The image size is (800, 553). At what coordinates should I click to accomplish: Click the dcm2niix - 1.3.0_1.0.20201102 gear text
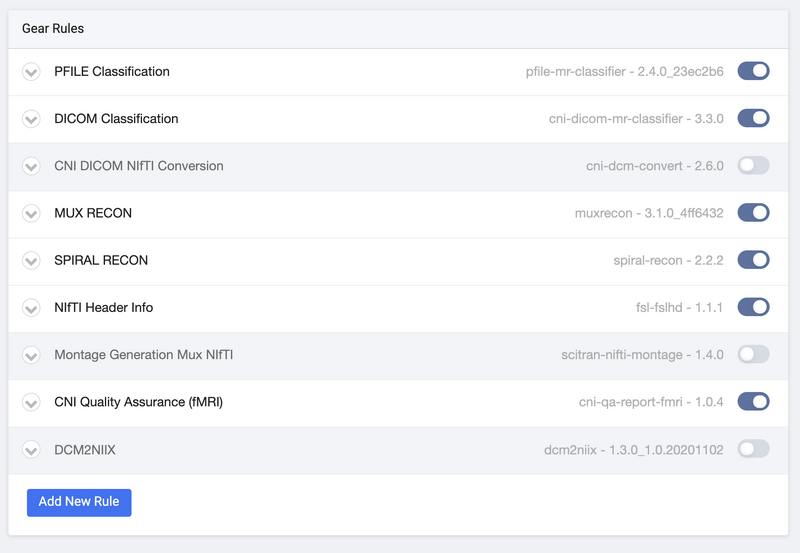tap(634, 450)
